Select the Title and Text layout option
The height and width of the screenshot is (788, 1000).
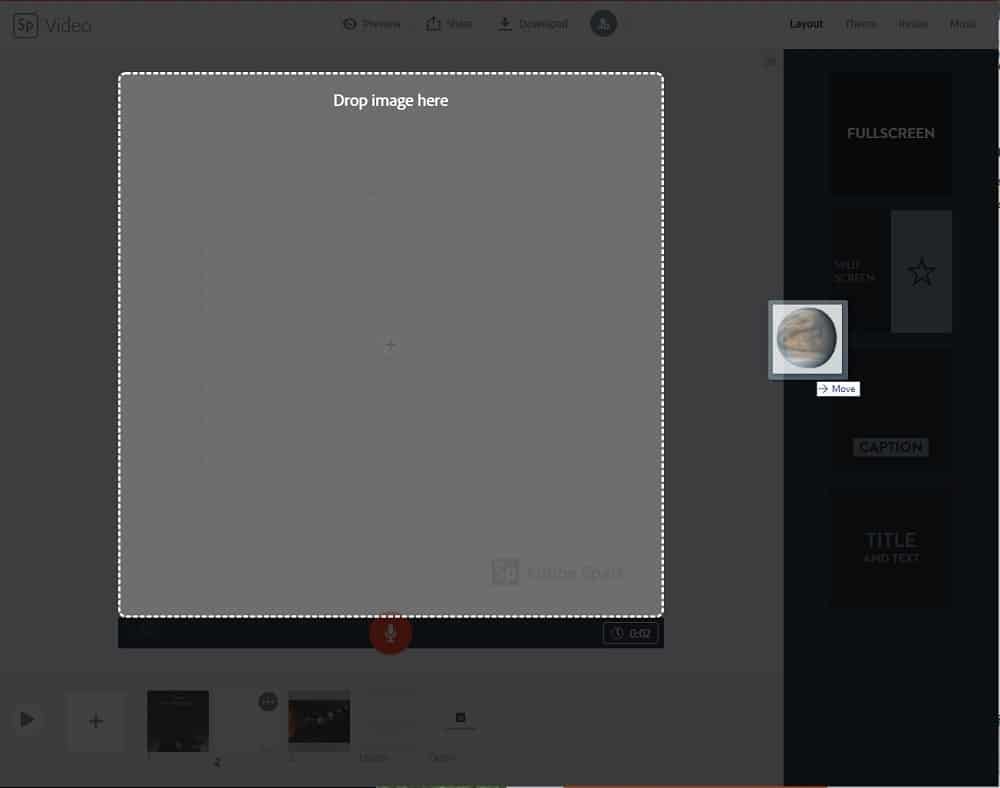tap(890, 548)
